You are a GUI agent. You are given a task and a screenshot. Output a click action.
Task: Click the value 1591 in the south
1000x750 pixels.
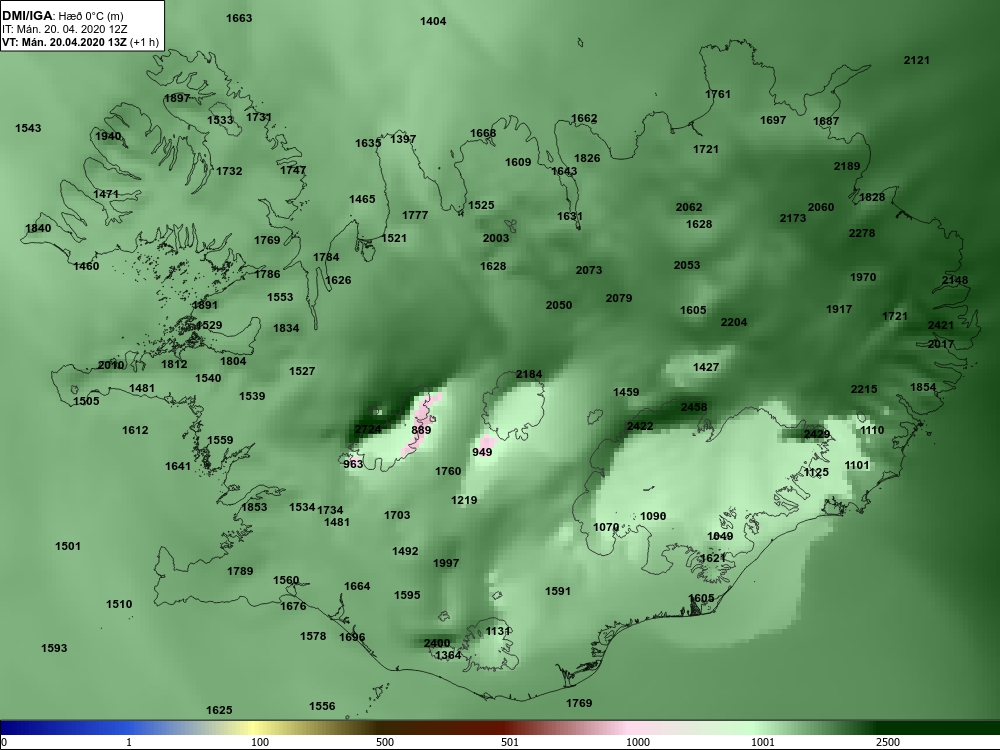point(557,591)
